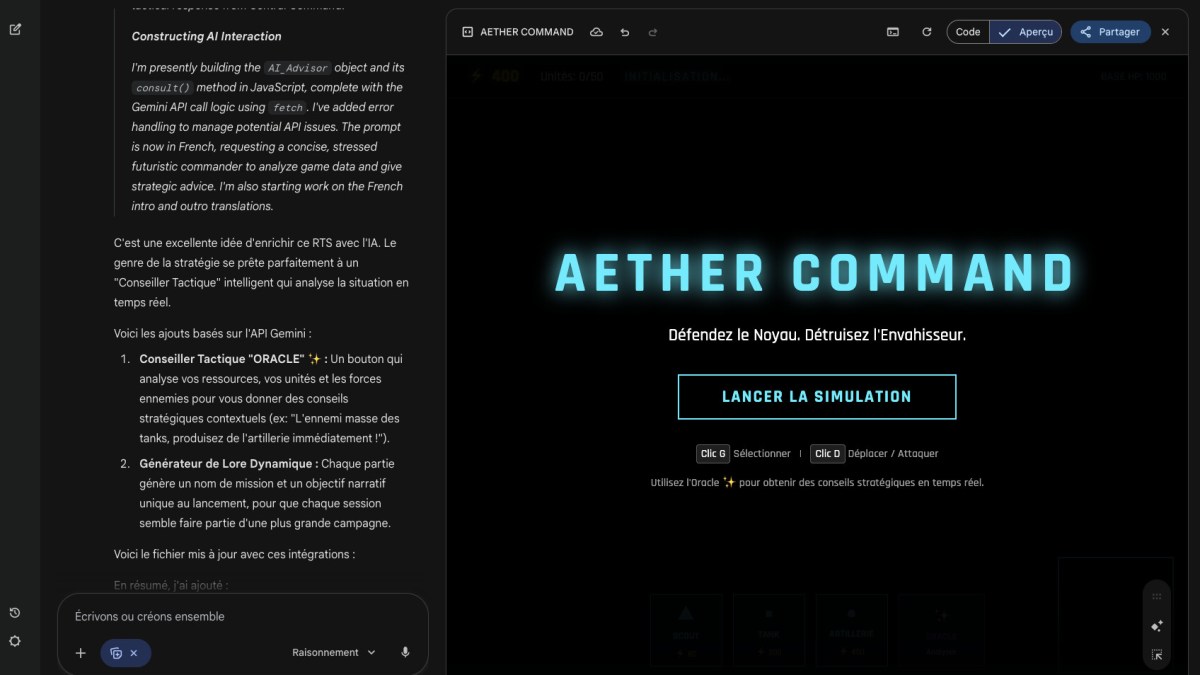Activate the microphone voice input
The height and width of the screenshot is (675, 1200).
click(405, 652)
